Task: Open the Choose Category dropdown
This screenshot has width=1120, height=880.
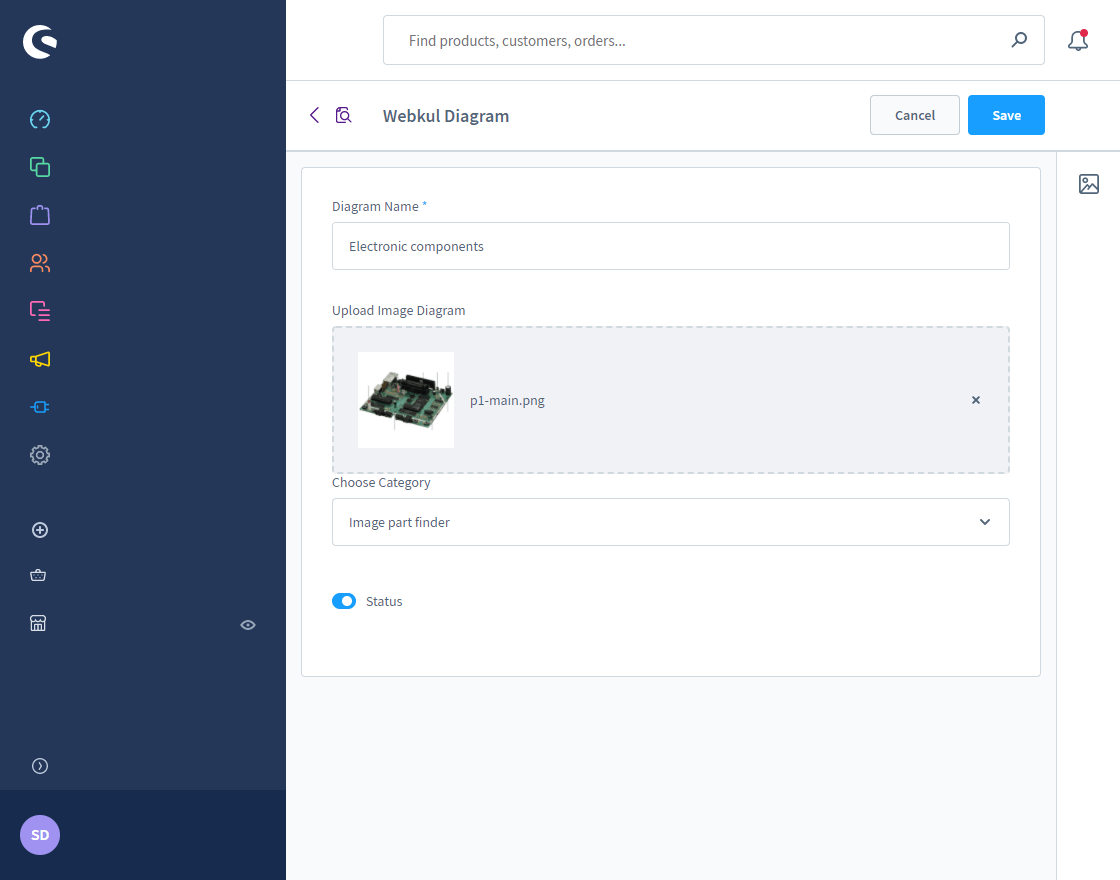Action: pos(671,522)
